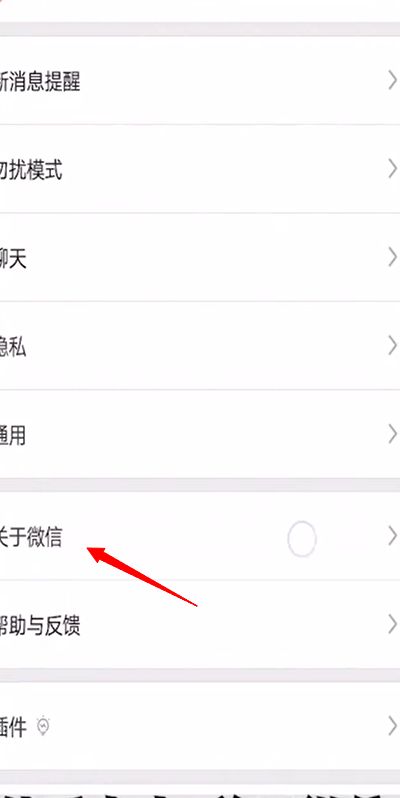Open 帮助与反馈 help and feedback
The height and width of the screenshot is (798, 400).
[200, 624]
